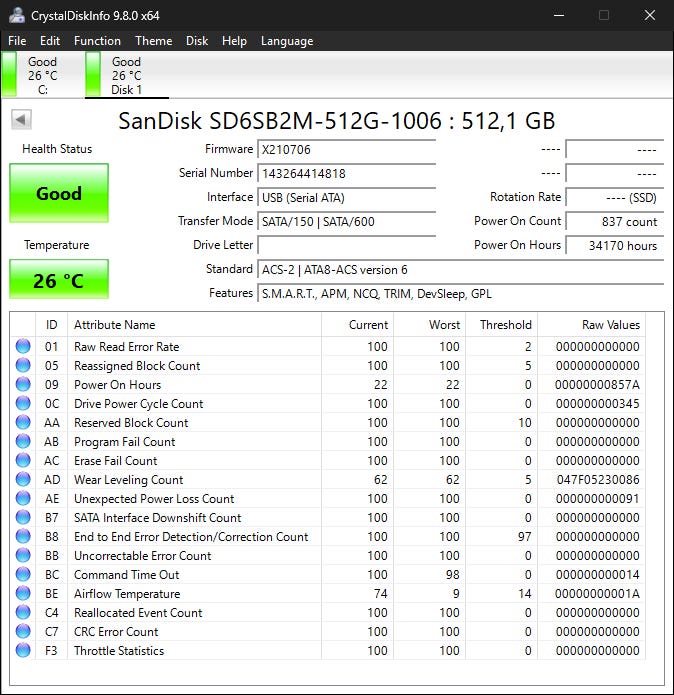The height and width of the screenshot is (695, 674).
Task: Select the Disk 1 tab
Action: click(x=127, y=75)
